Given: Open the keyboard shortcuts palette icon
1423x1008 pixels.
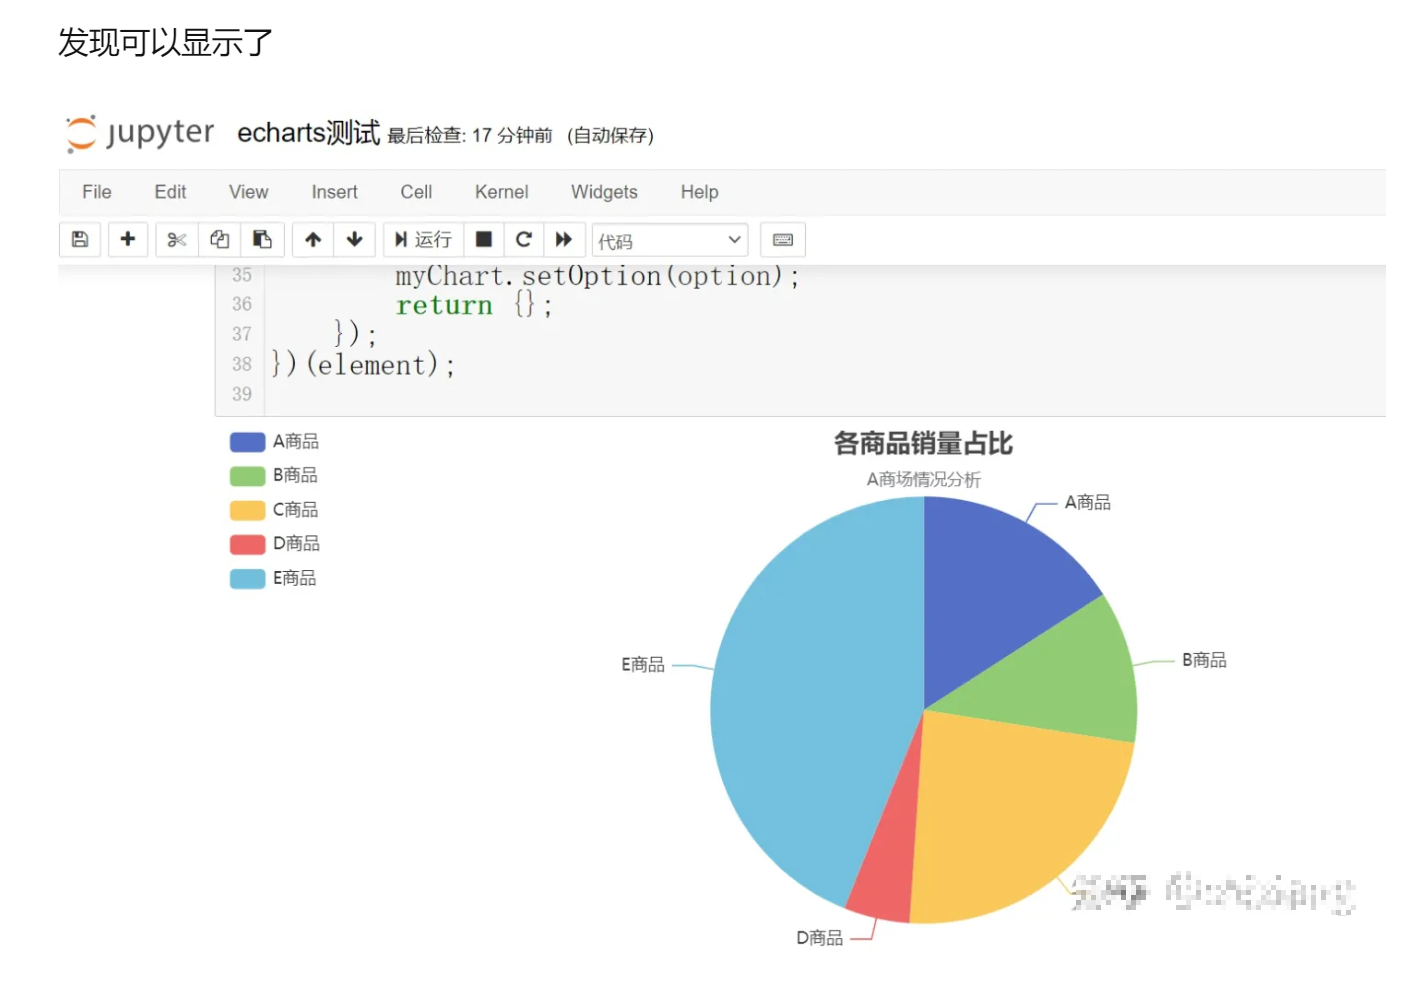Looking at the screenshot, I should tap(782, 239).
